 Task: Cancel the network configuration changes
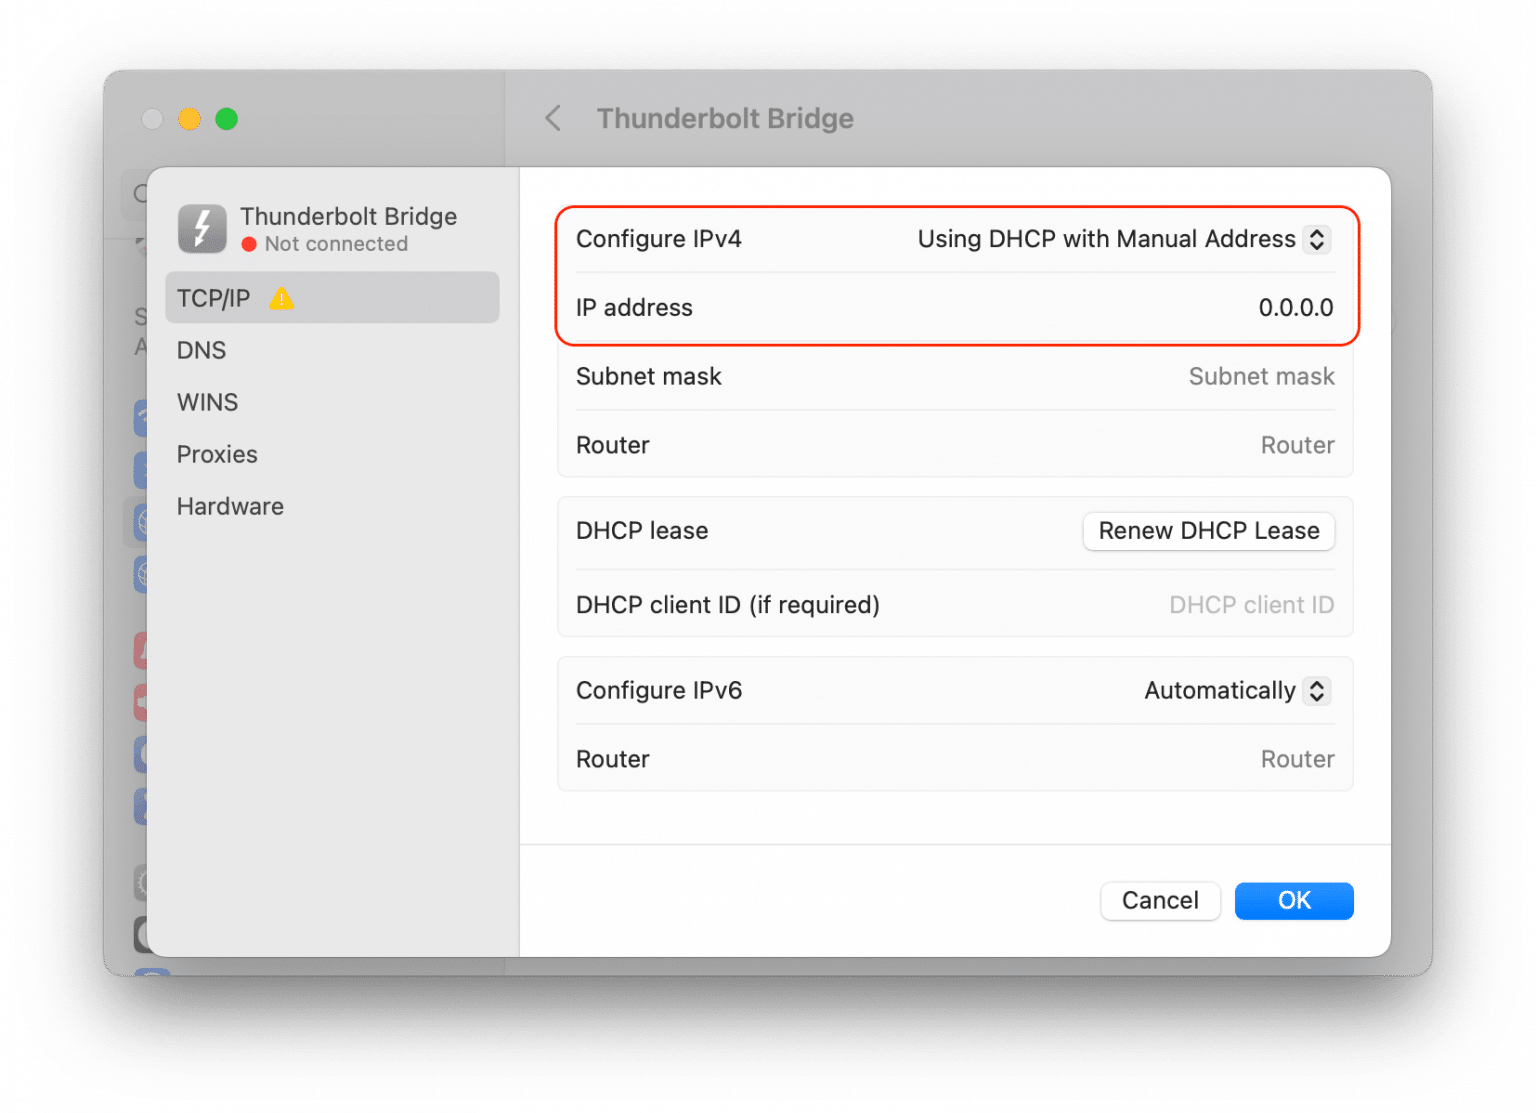click(x=1160, y=900)
